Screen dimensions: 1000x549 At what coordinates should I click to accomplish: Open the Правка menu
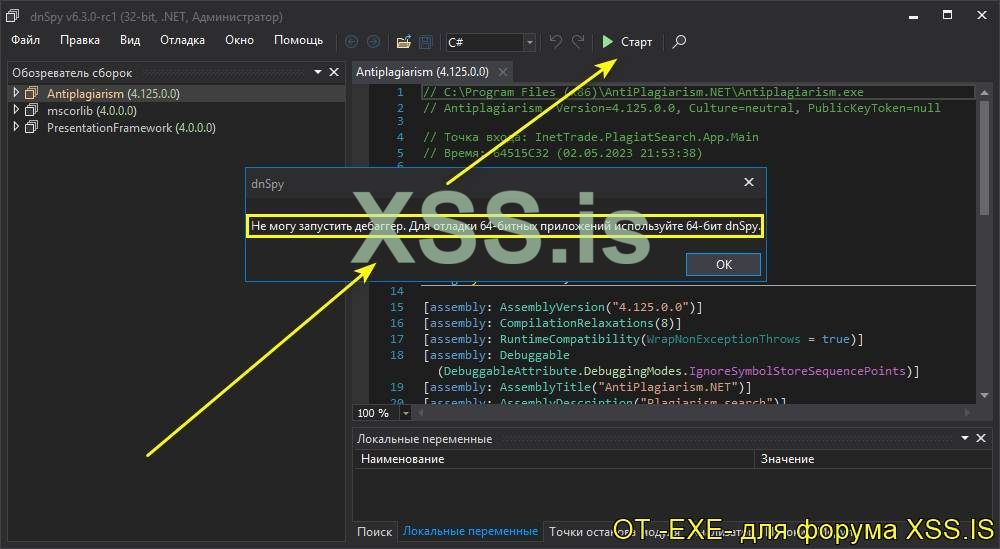click(80, 40)
